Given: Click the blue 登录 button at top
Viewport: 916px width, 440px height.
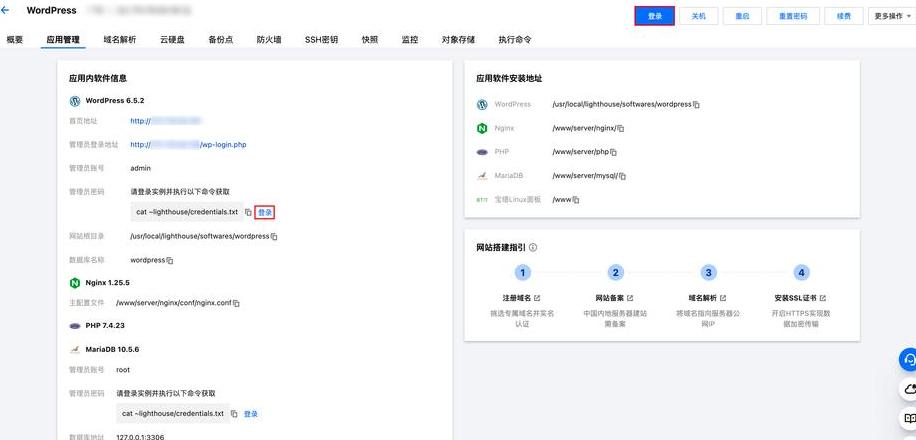Looking at the screenshot, I should 655,16.
